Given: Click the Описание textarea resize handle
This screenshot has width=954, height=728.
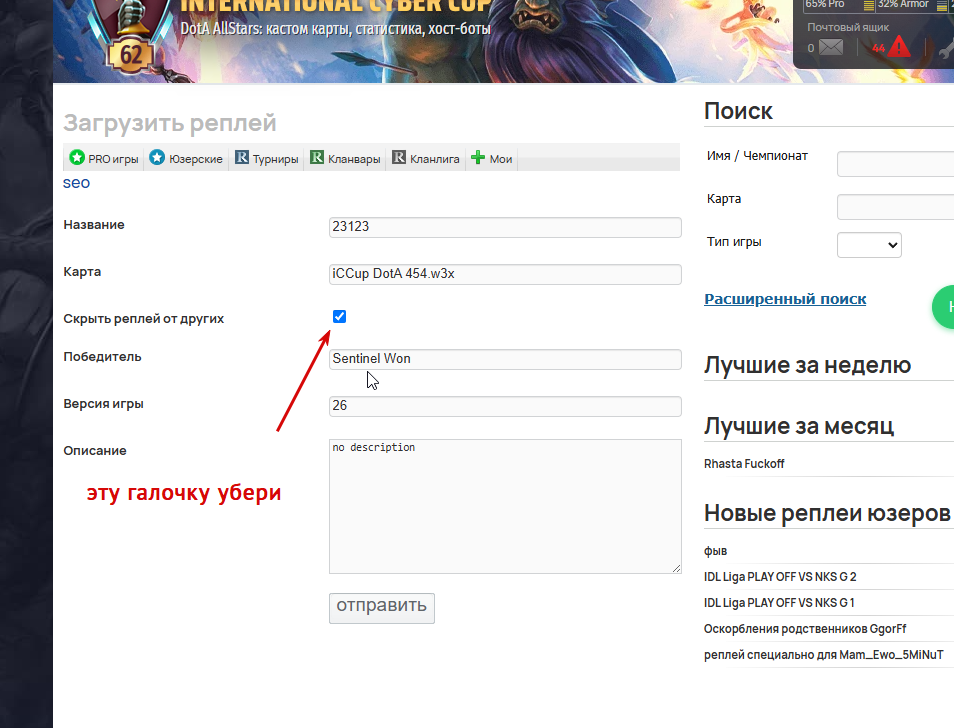Looking at the screenshot, I should pyautogui.click(x=677, y=569).
